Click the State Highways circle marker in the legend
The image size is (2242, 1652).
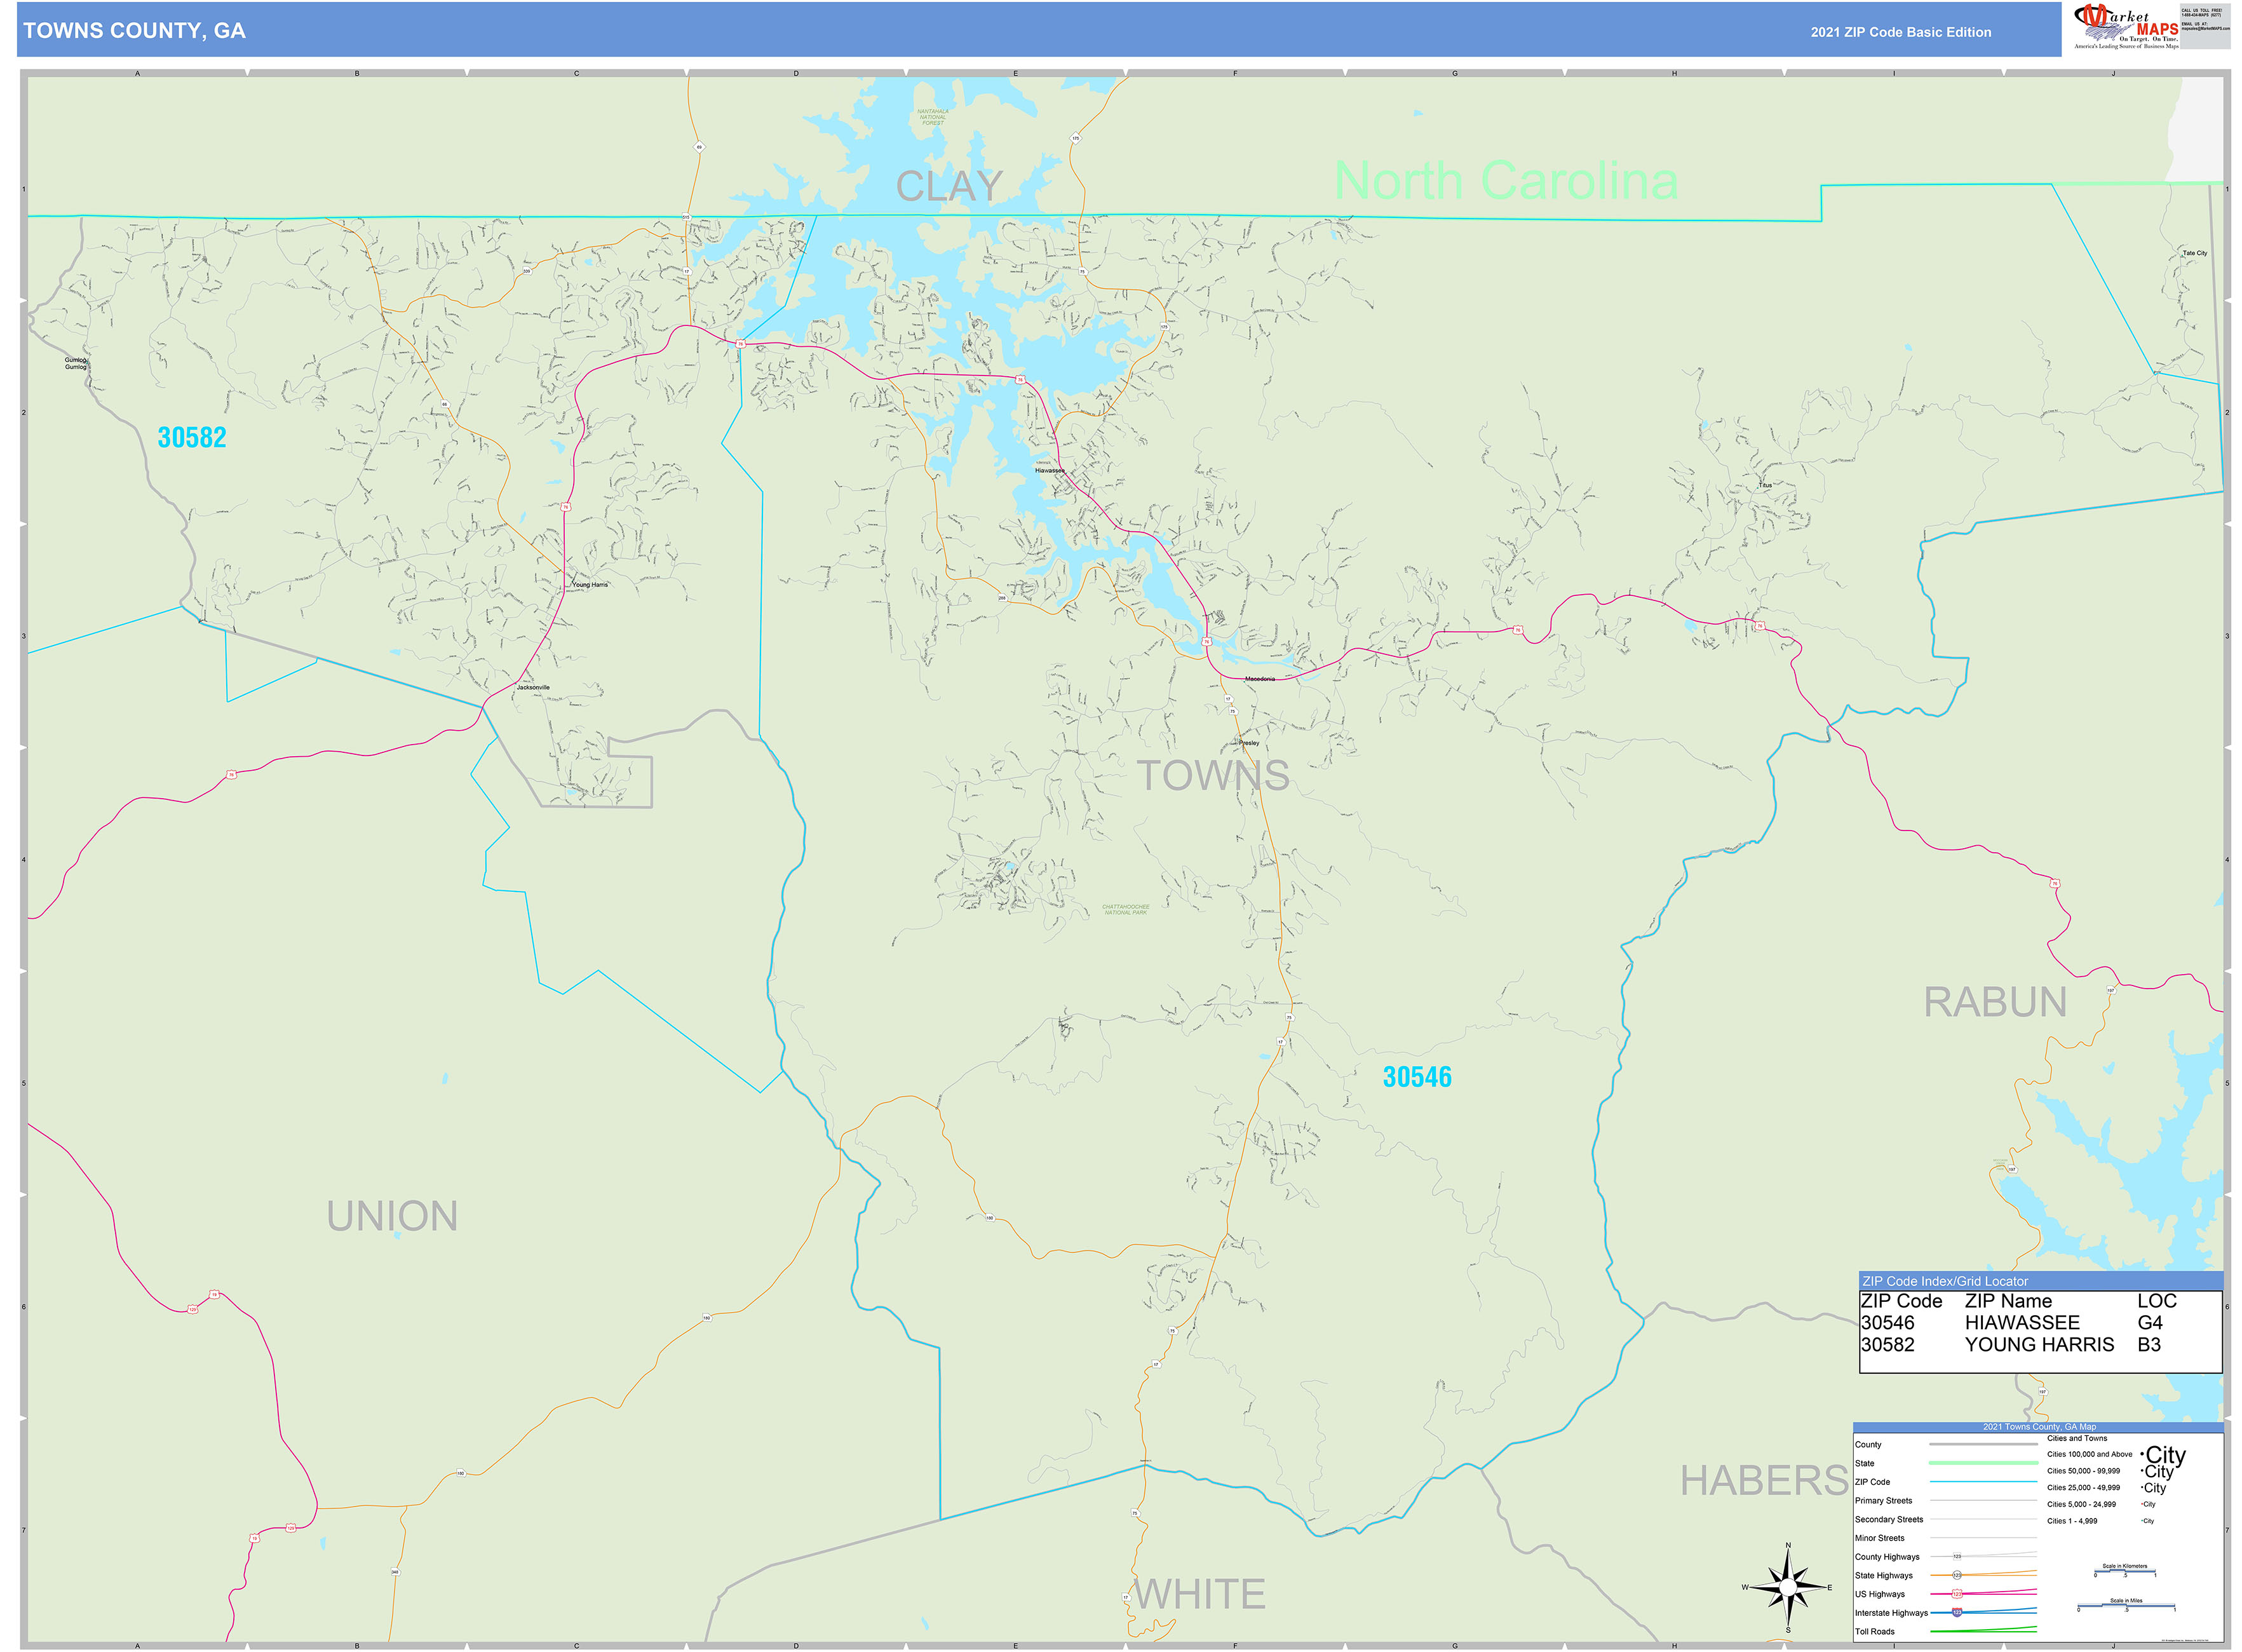(1956, 1575)
